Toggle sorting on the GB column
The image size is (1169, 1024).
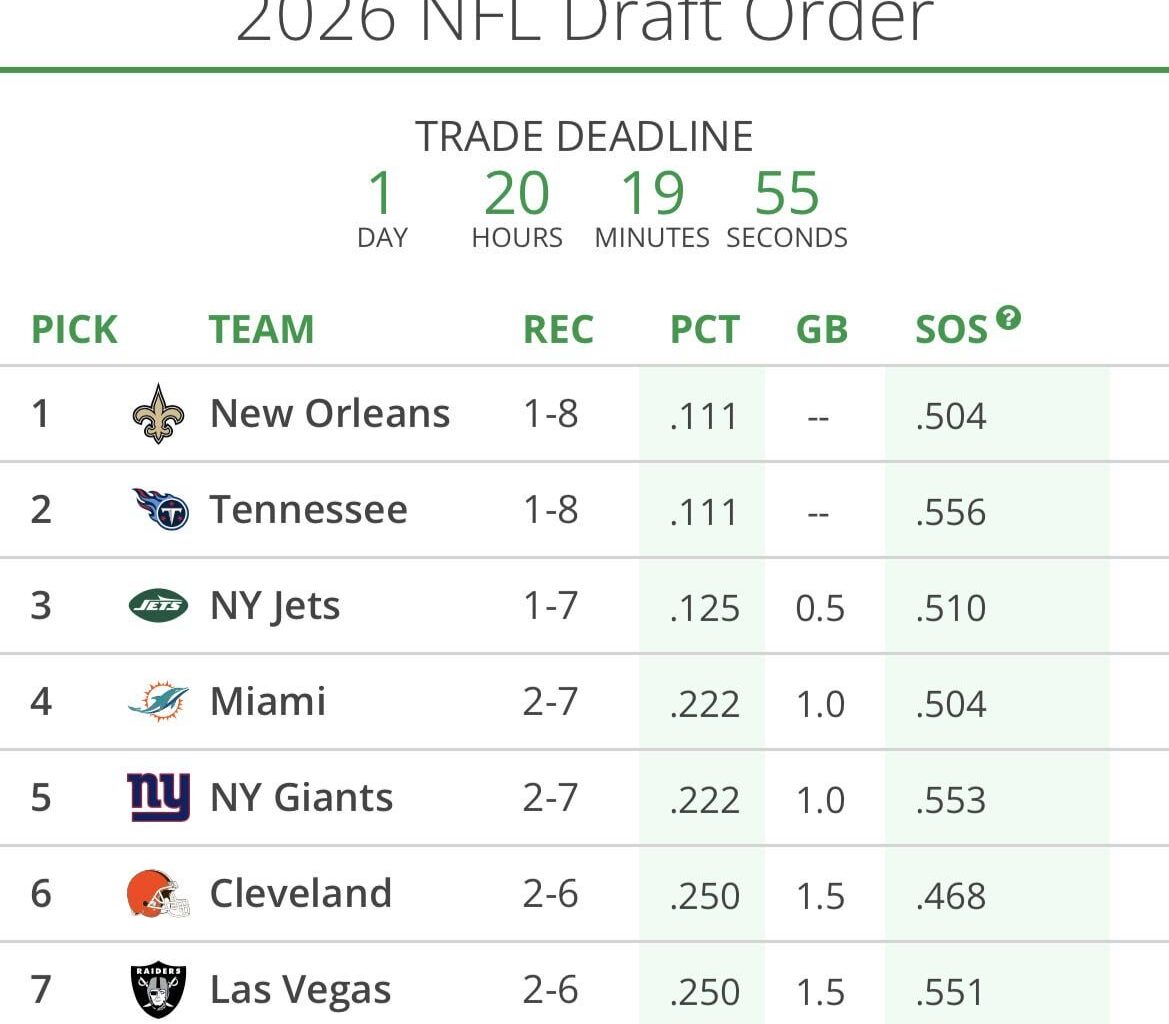click(x=821, y=330)
